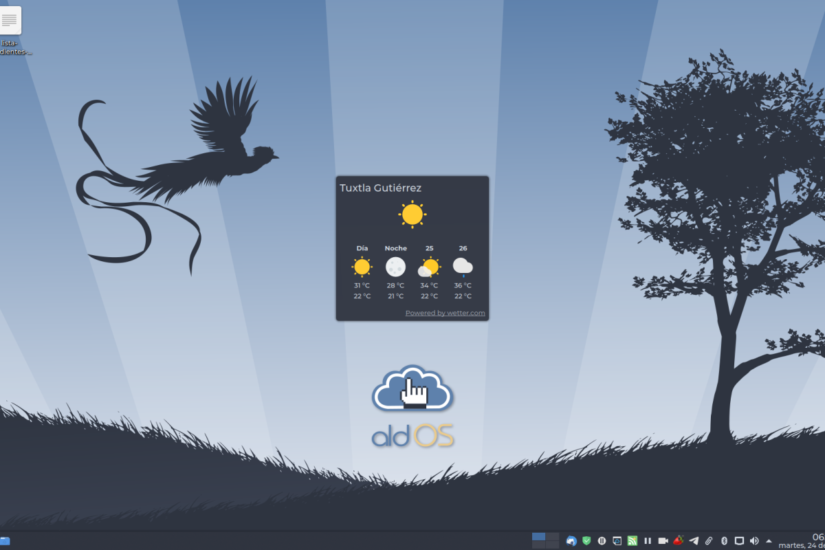Expand hidden system tray icons arrow
This screenshot has width=825, height=550.
pos(769,541)
